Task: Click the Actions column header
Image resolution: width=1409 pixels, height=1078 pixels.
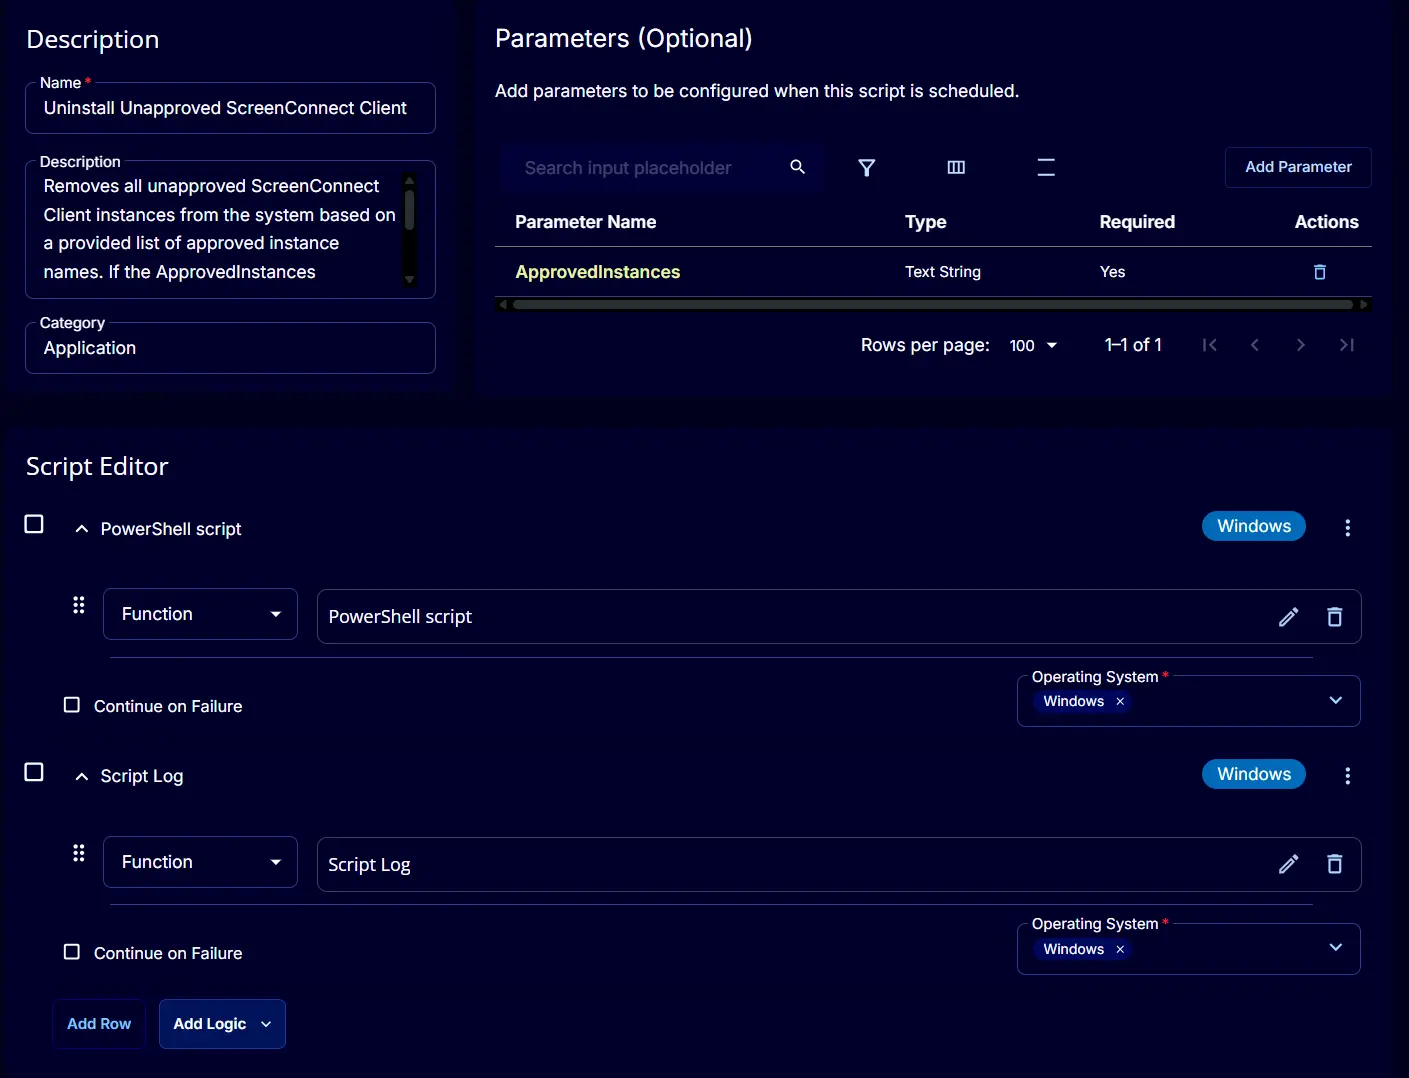Action: coord(1326,222)
